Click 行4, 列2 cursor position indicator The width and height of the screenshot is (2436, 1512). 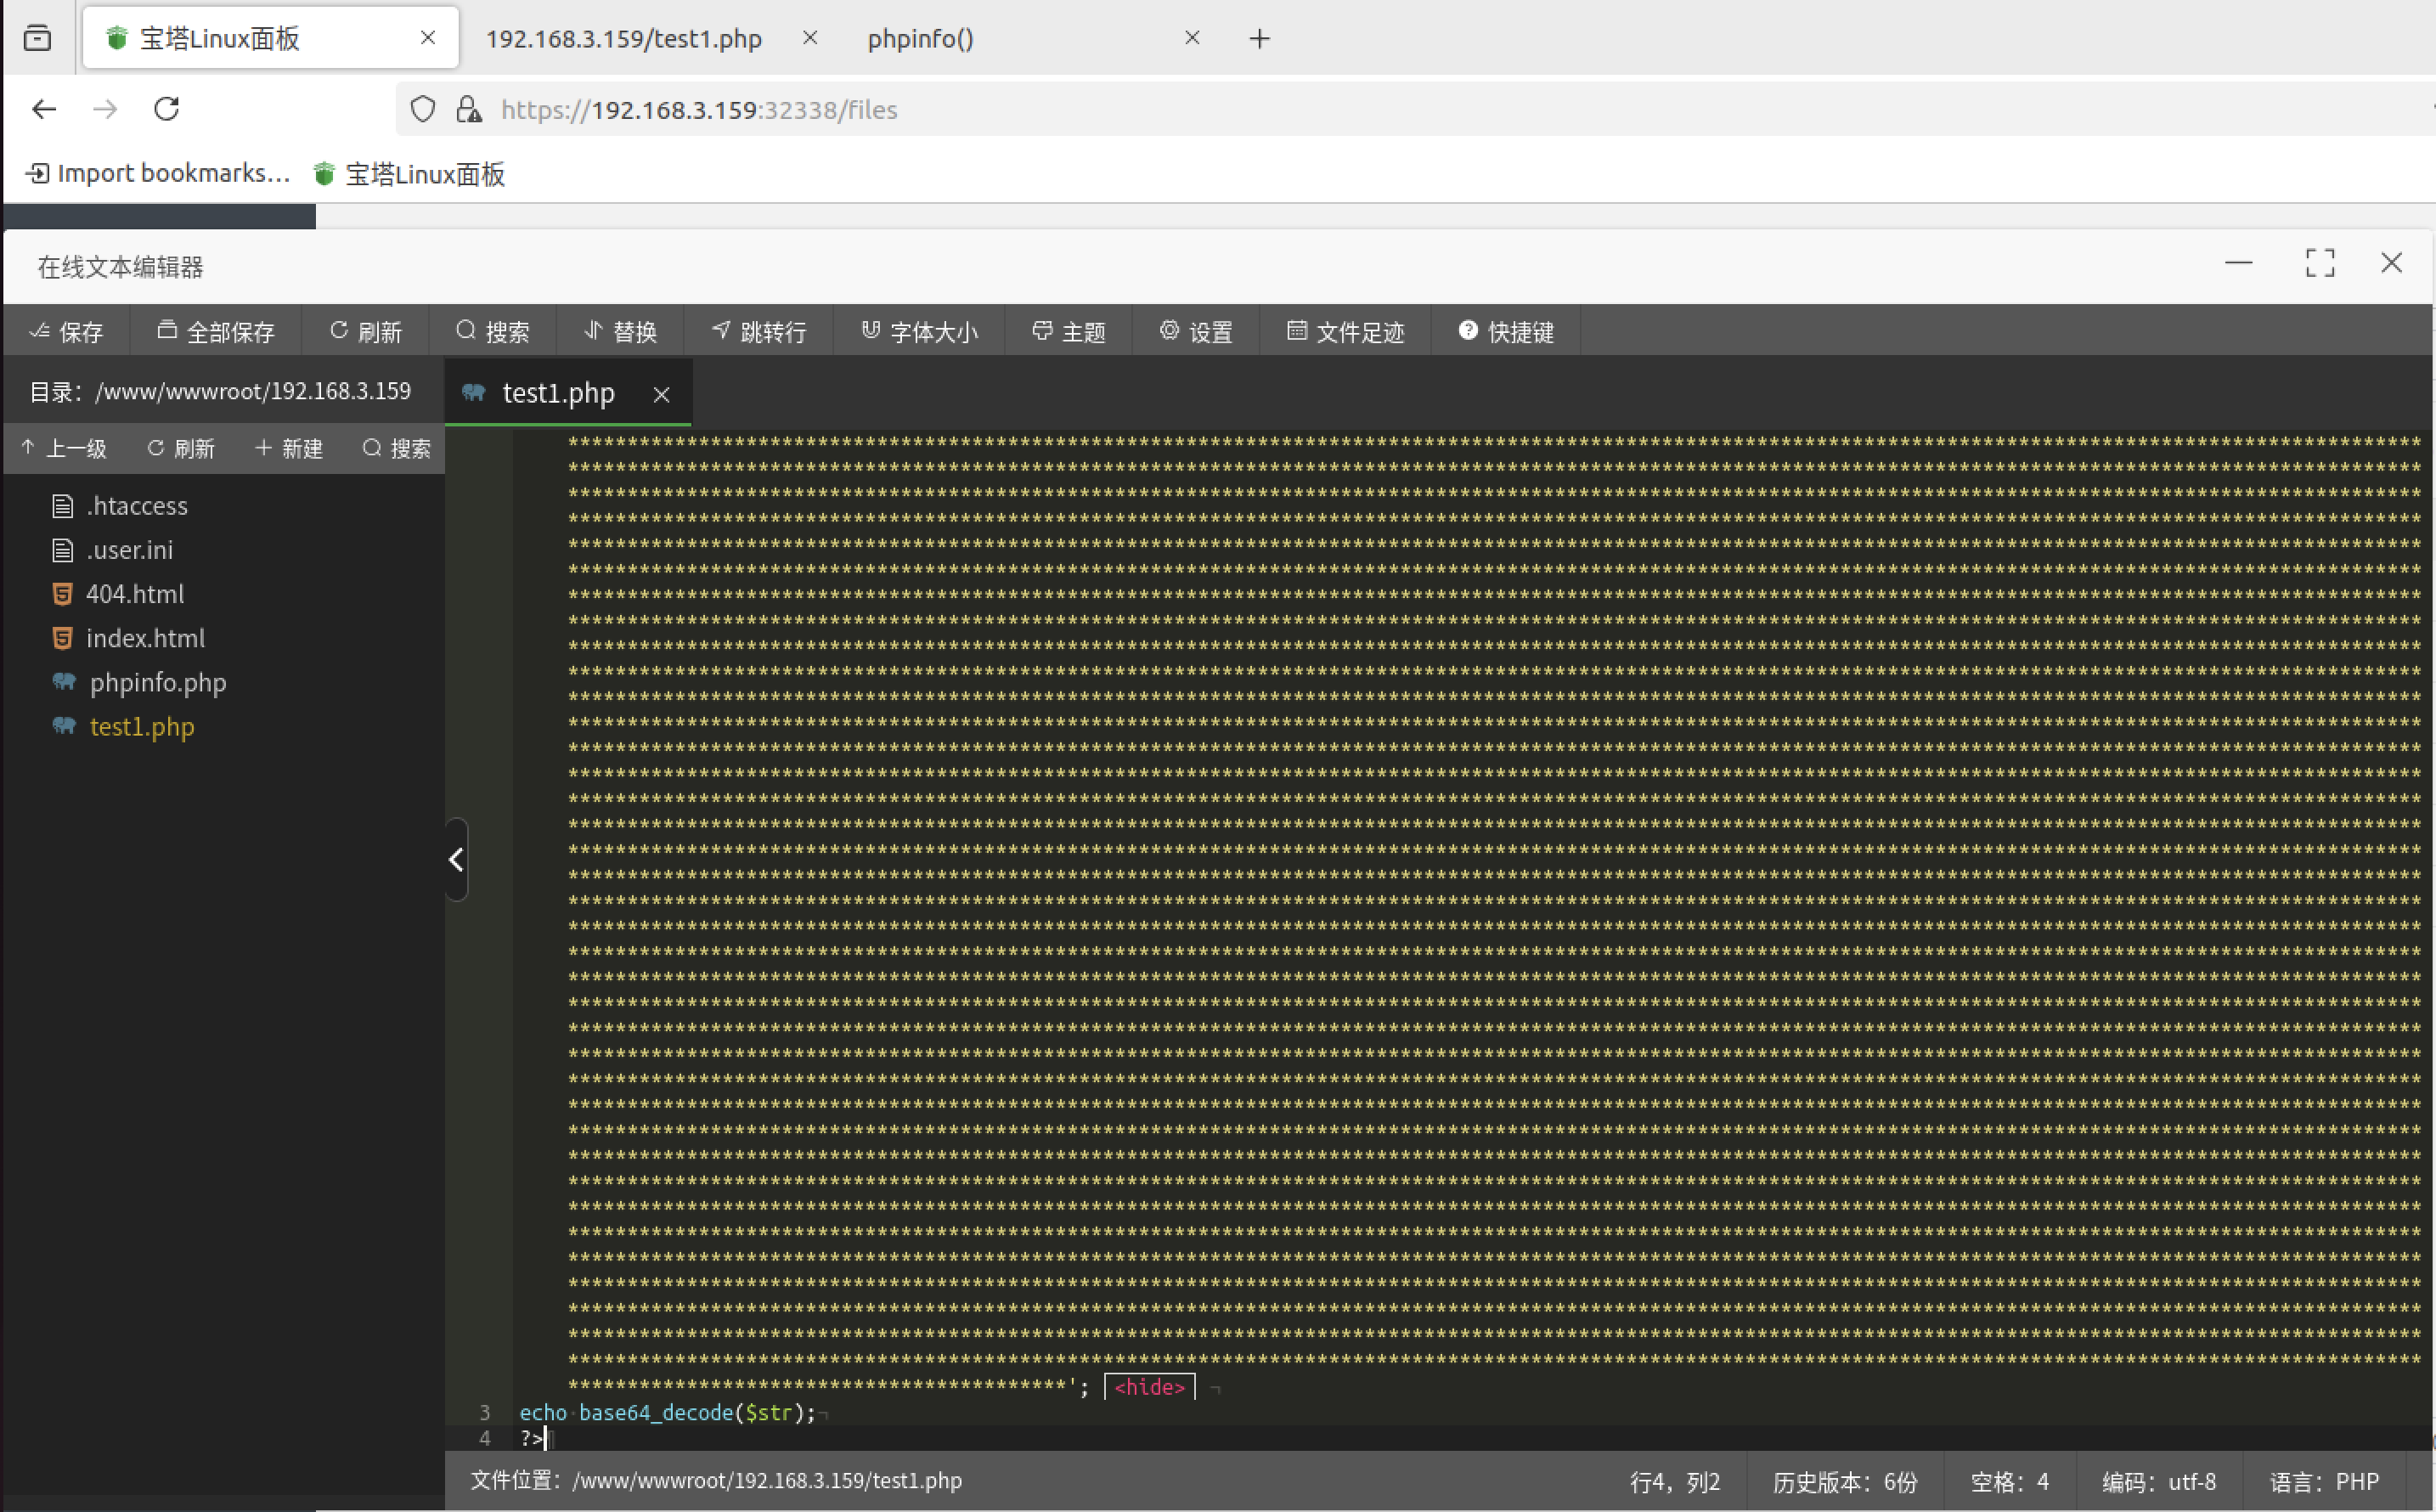coord(1674,1481)
